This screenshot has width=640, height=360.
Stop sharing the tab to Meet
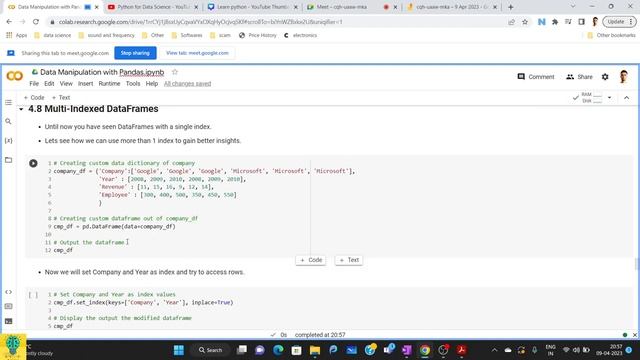[x=135, y=53]
